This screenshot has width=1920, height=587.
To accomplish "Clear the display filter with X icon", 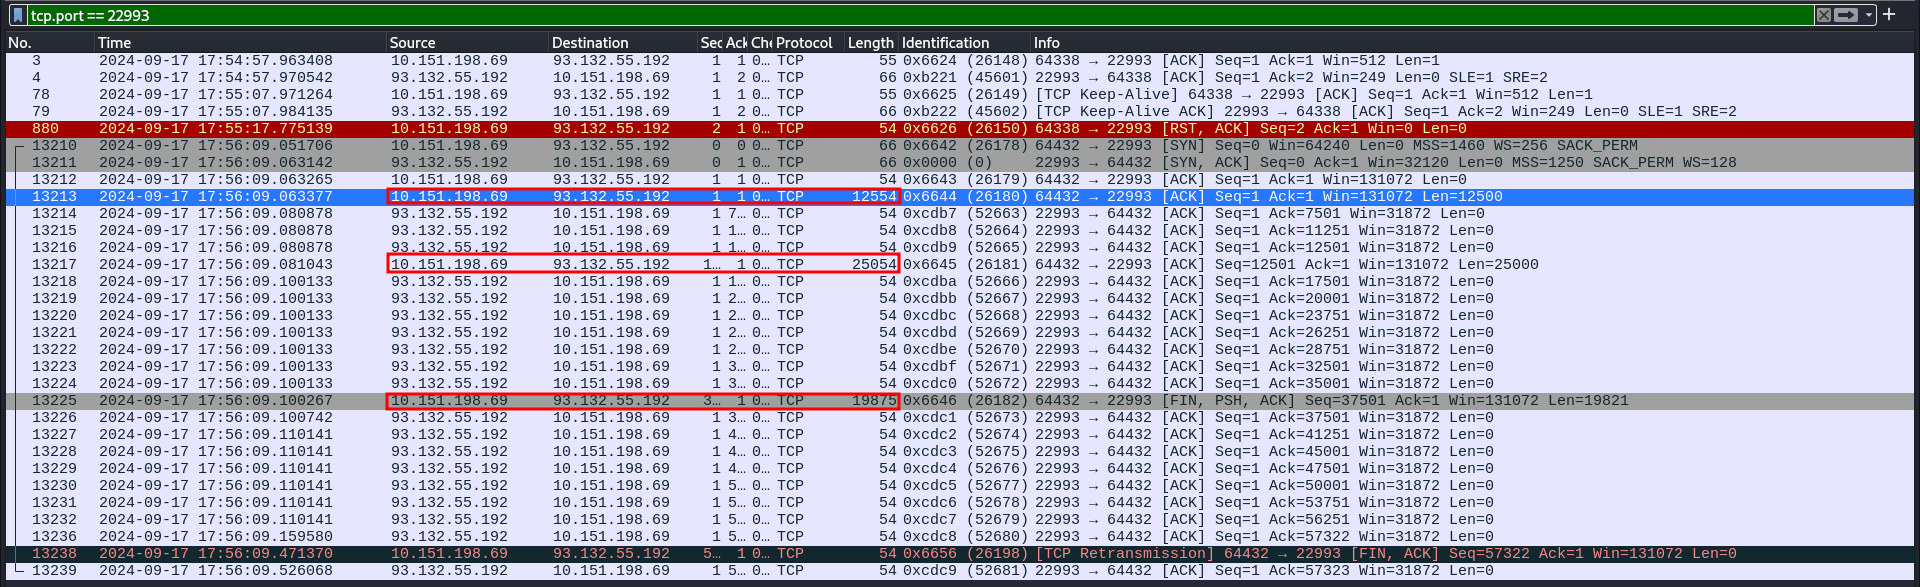I will pos(1824,15).
